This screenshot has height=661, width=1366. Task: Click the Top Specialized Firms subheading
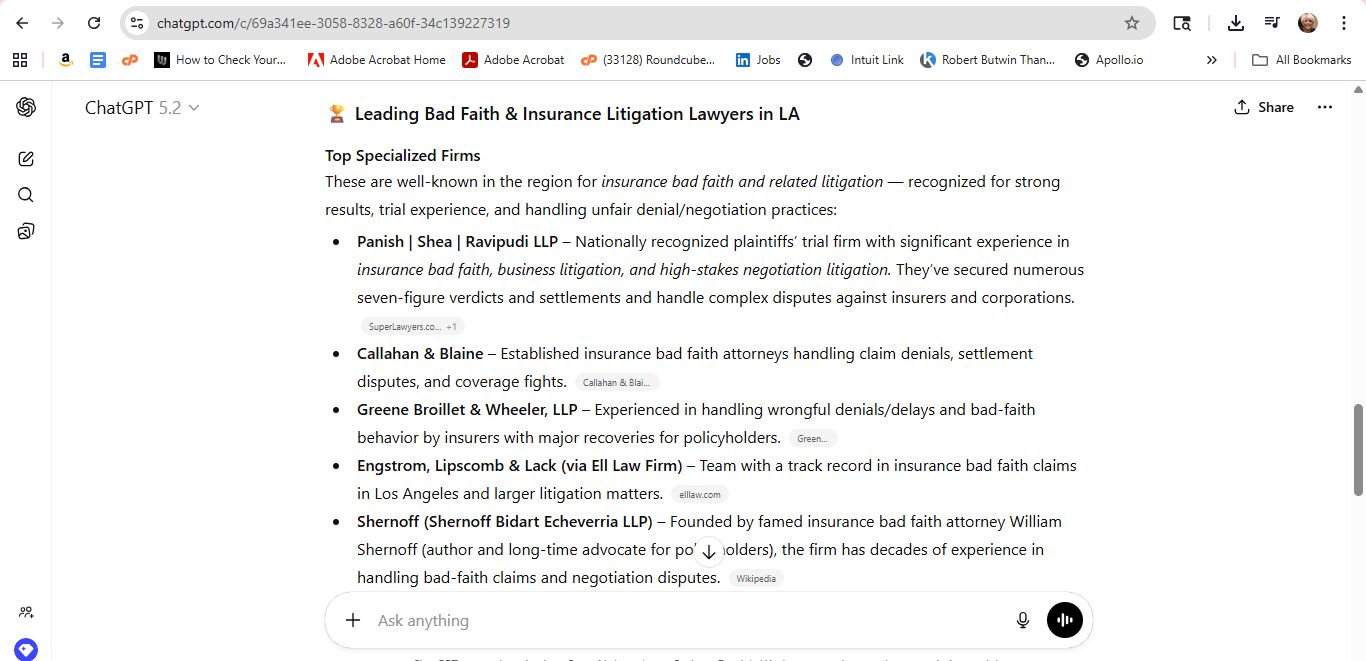tap(403, 155)
